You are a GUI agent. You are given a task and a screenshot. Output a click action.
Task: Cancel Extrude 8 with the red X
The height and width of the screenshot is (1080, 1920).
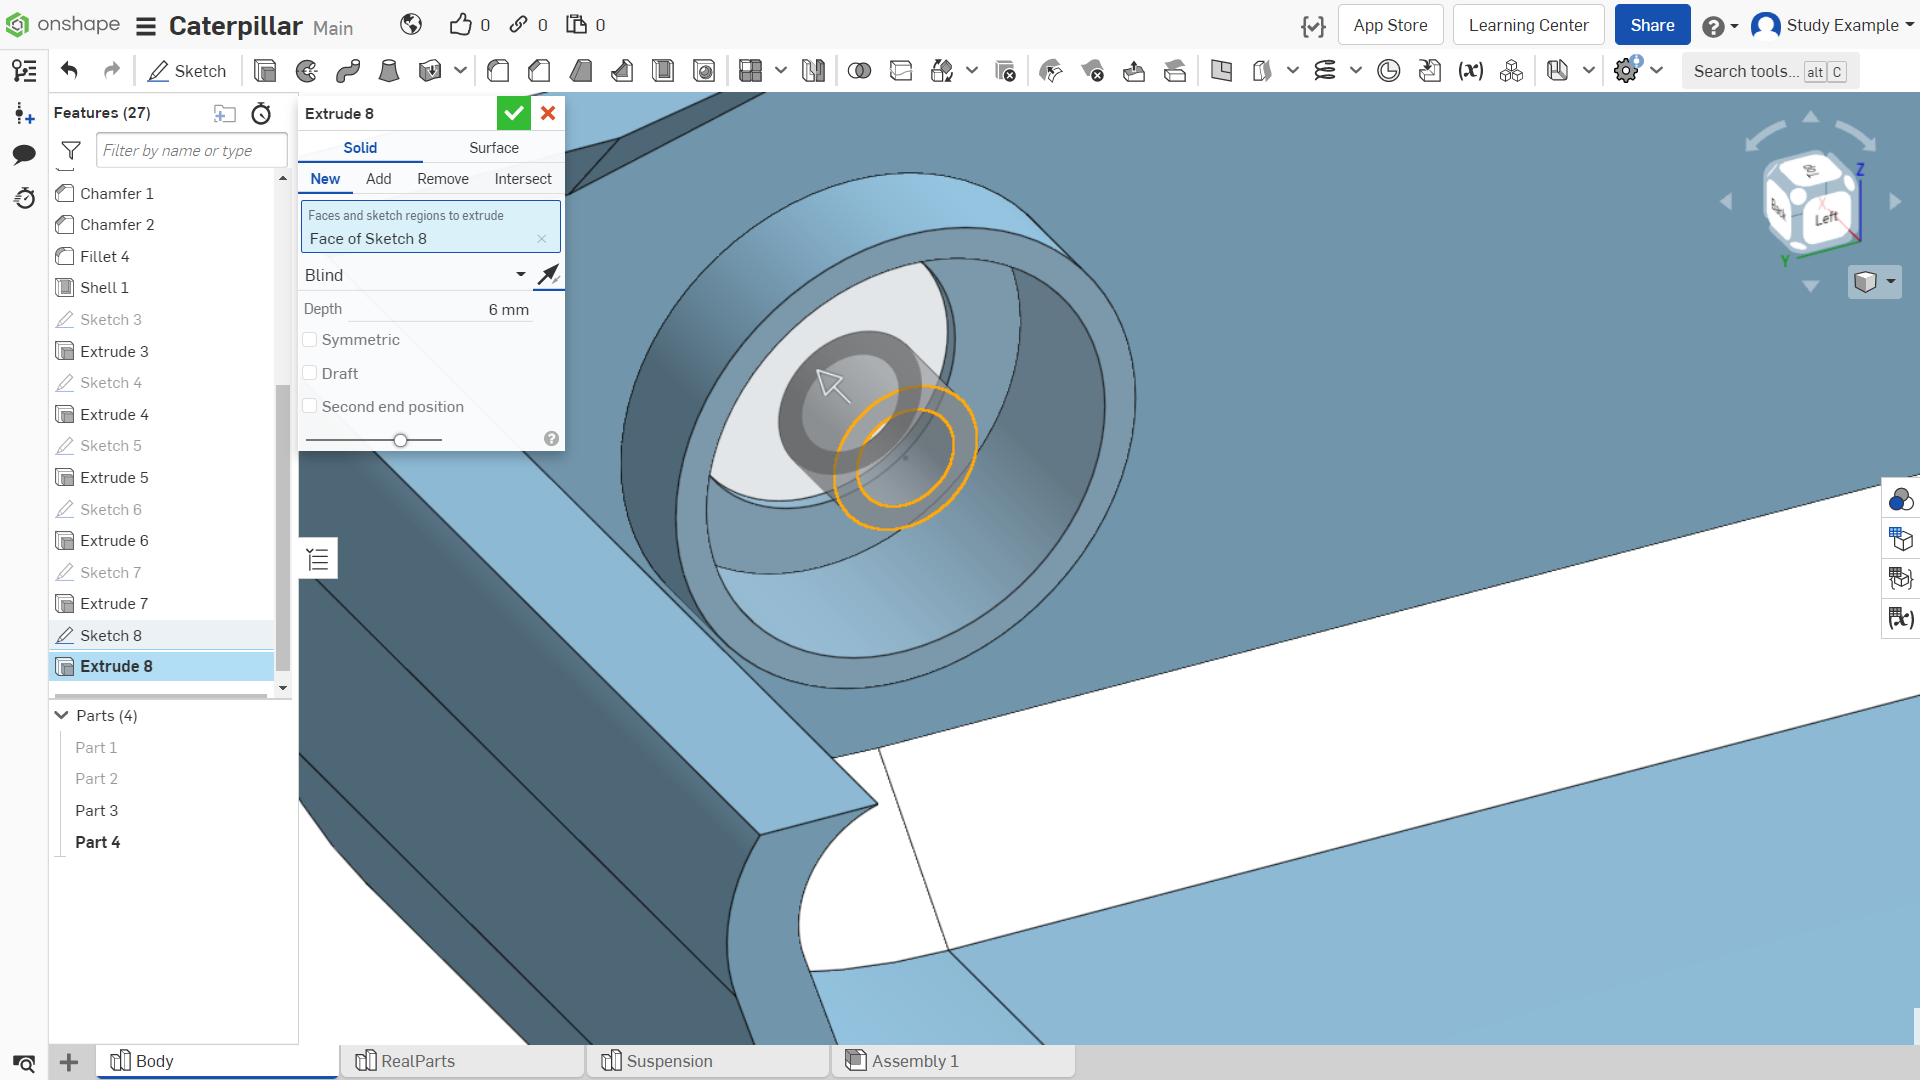pos(548,113)
